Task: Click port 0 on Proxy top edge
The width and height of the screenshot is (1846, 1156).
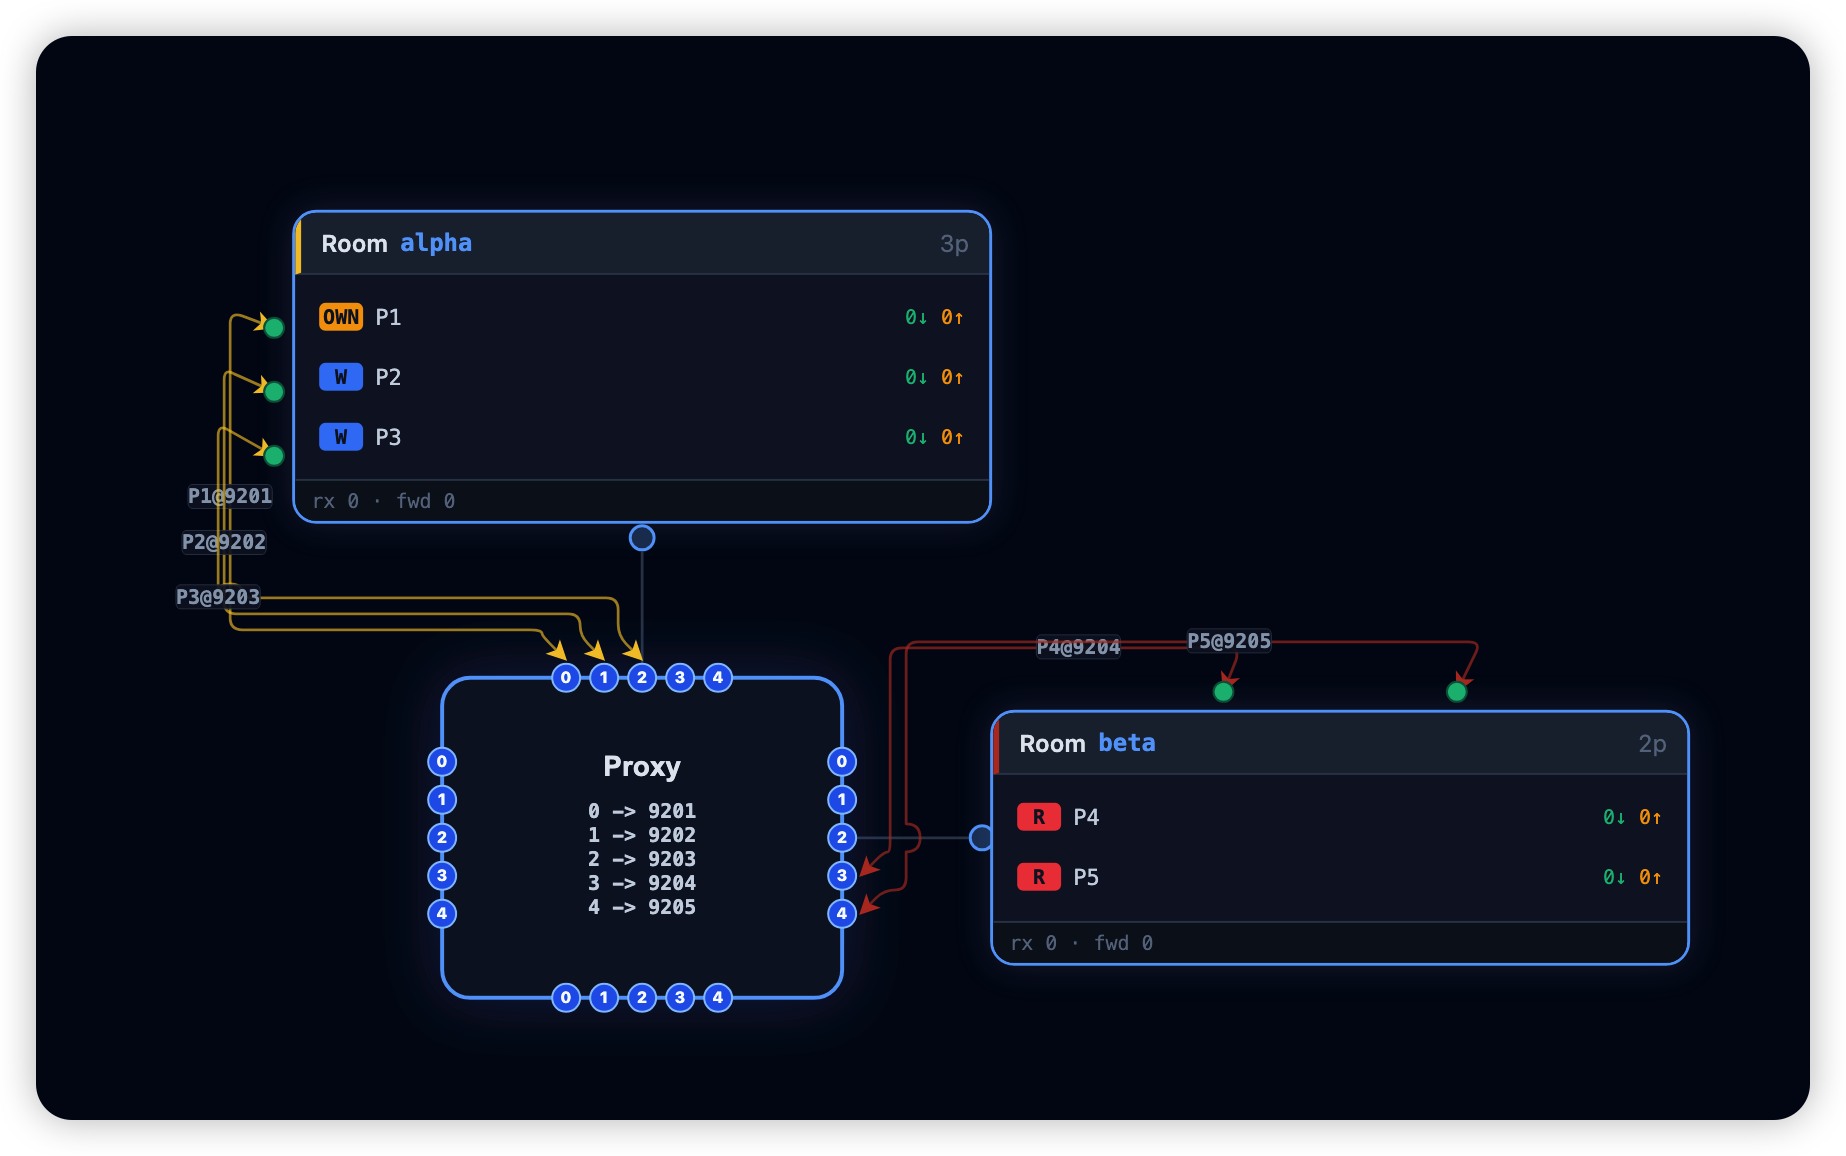Action: click(566, 678)
